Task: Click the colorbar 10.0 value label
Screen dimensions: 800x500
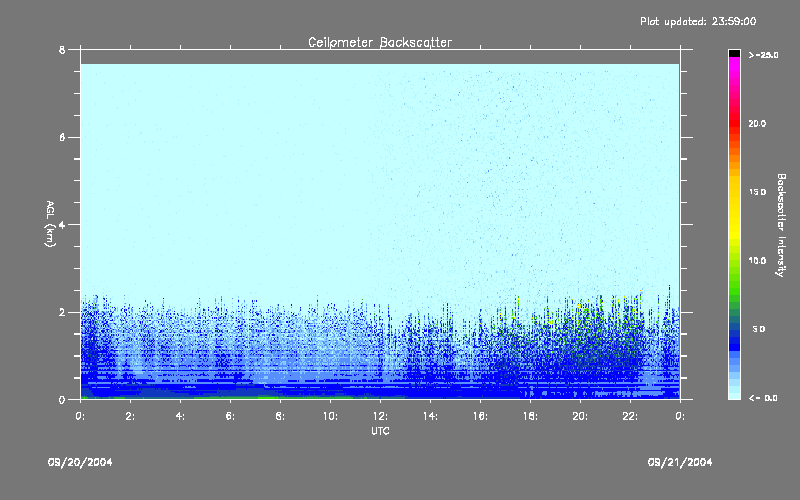Action: coord(757,261)
